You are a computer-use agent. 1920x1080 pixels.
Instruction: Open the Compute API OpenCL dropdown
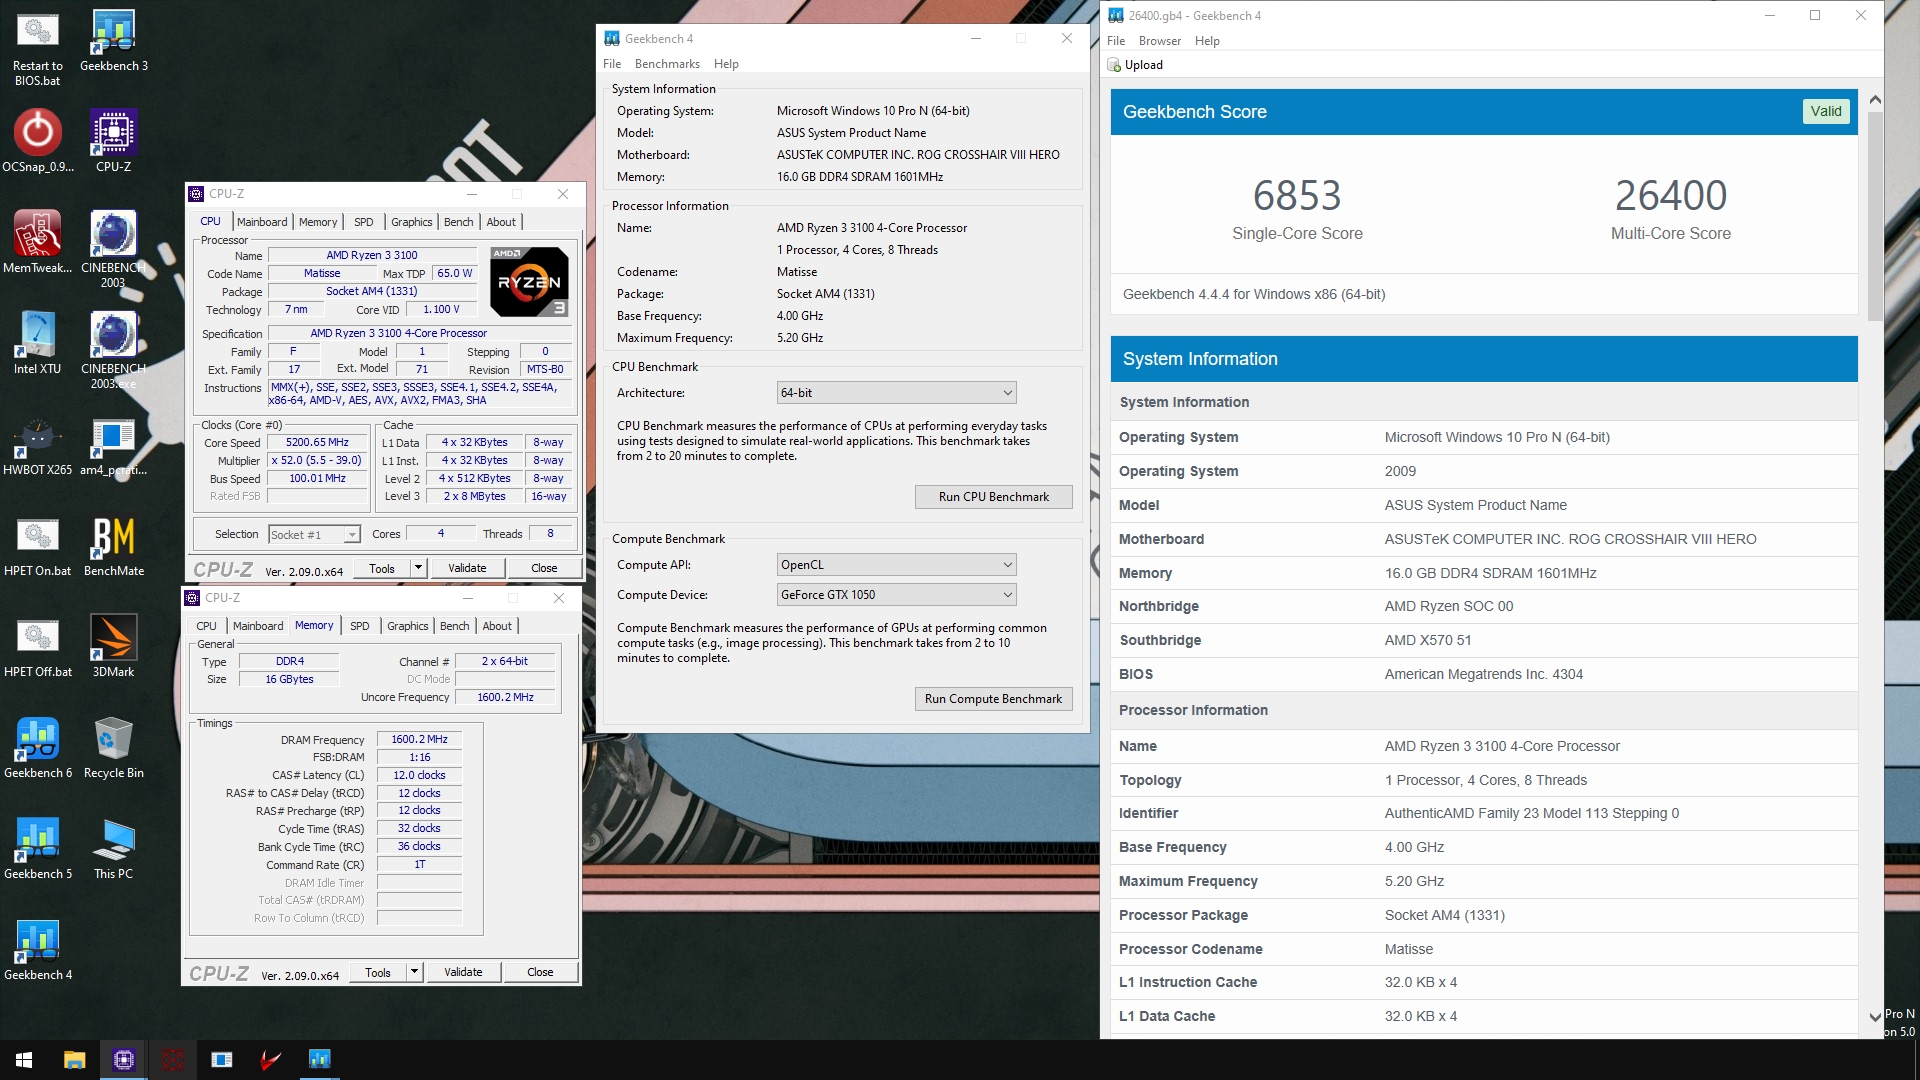point(896,565)
